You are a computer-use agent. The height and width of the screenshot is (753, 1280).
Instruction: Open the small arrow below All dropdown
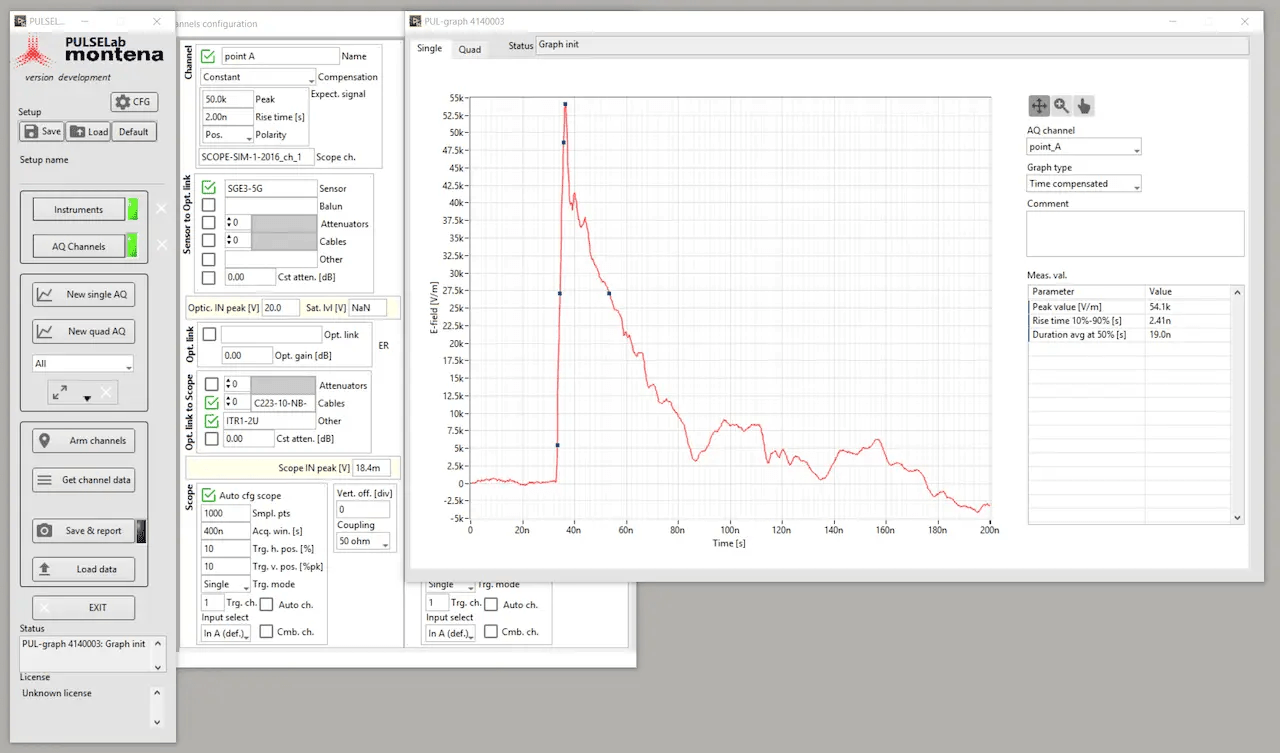[x=86, y=398]
